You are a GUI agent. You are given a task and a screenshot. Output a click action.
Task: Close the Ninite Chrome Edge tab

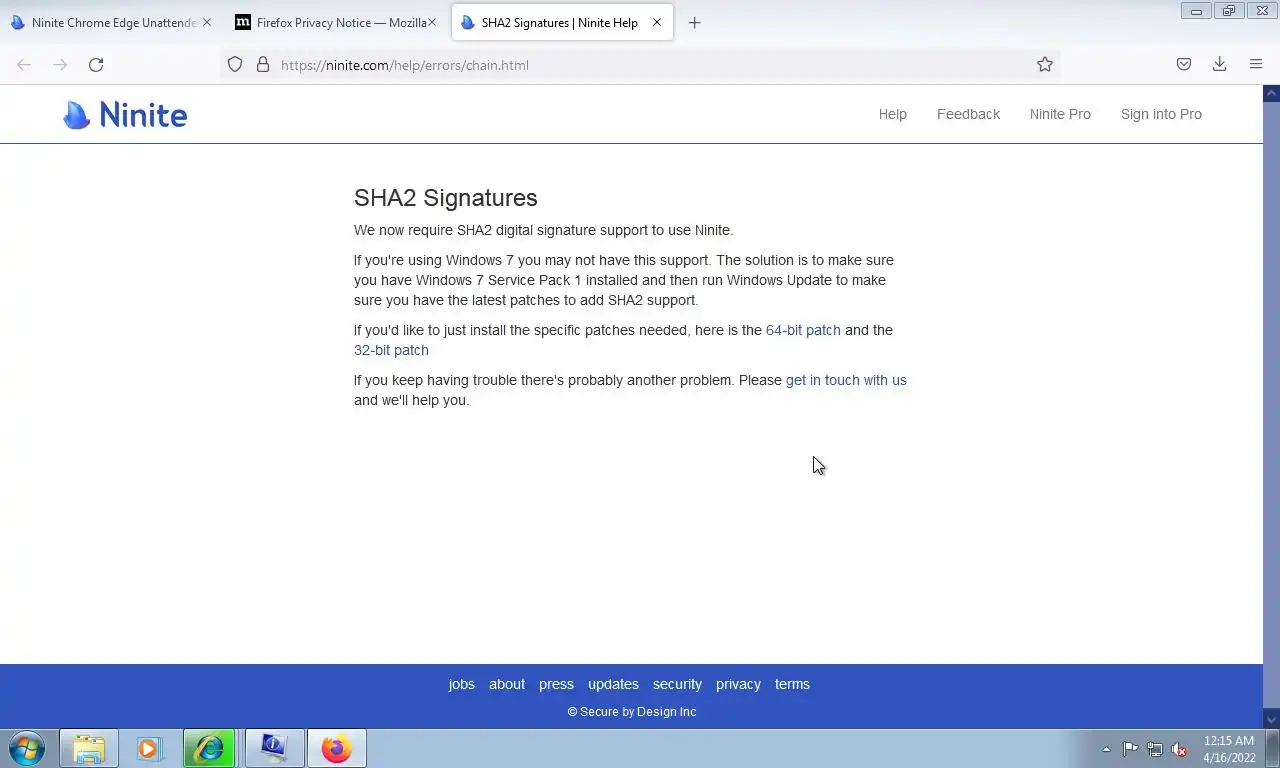[207, 22]
